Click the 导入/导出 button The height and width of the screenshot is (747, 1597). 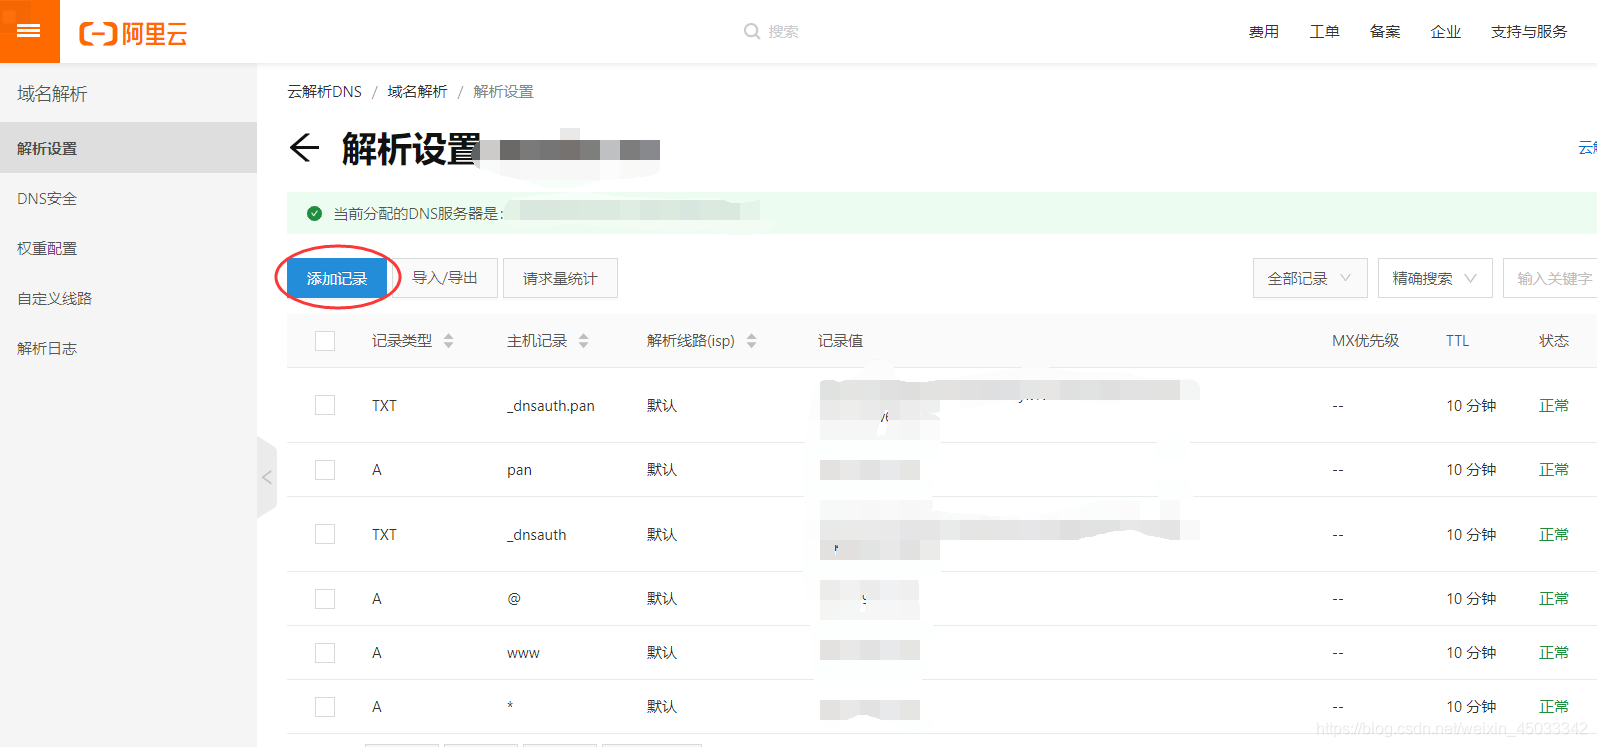(445, 278)
